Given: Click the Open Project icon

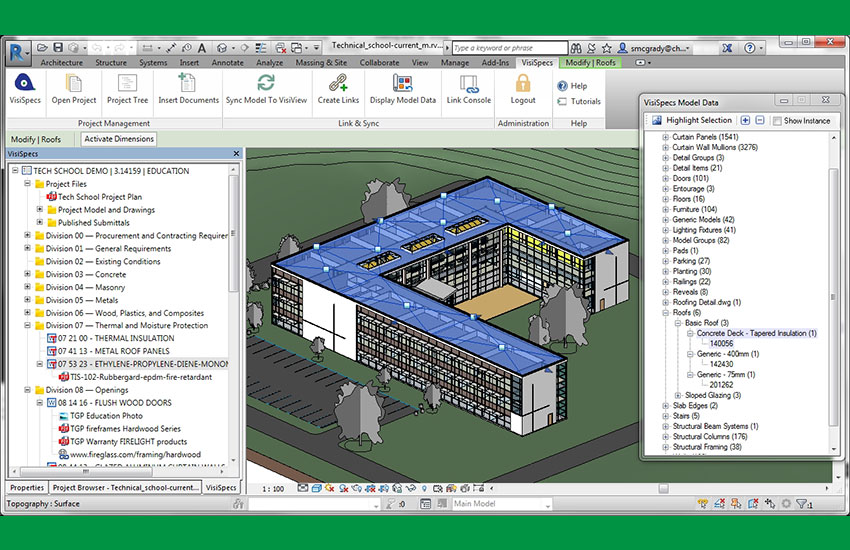Looking at the screenshot, I should click(x=74, y=84).
